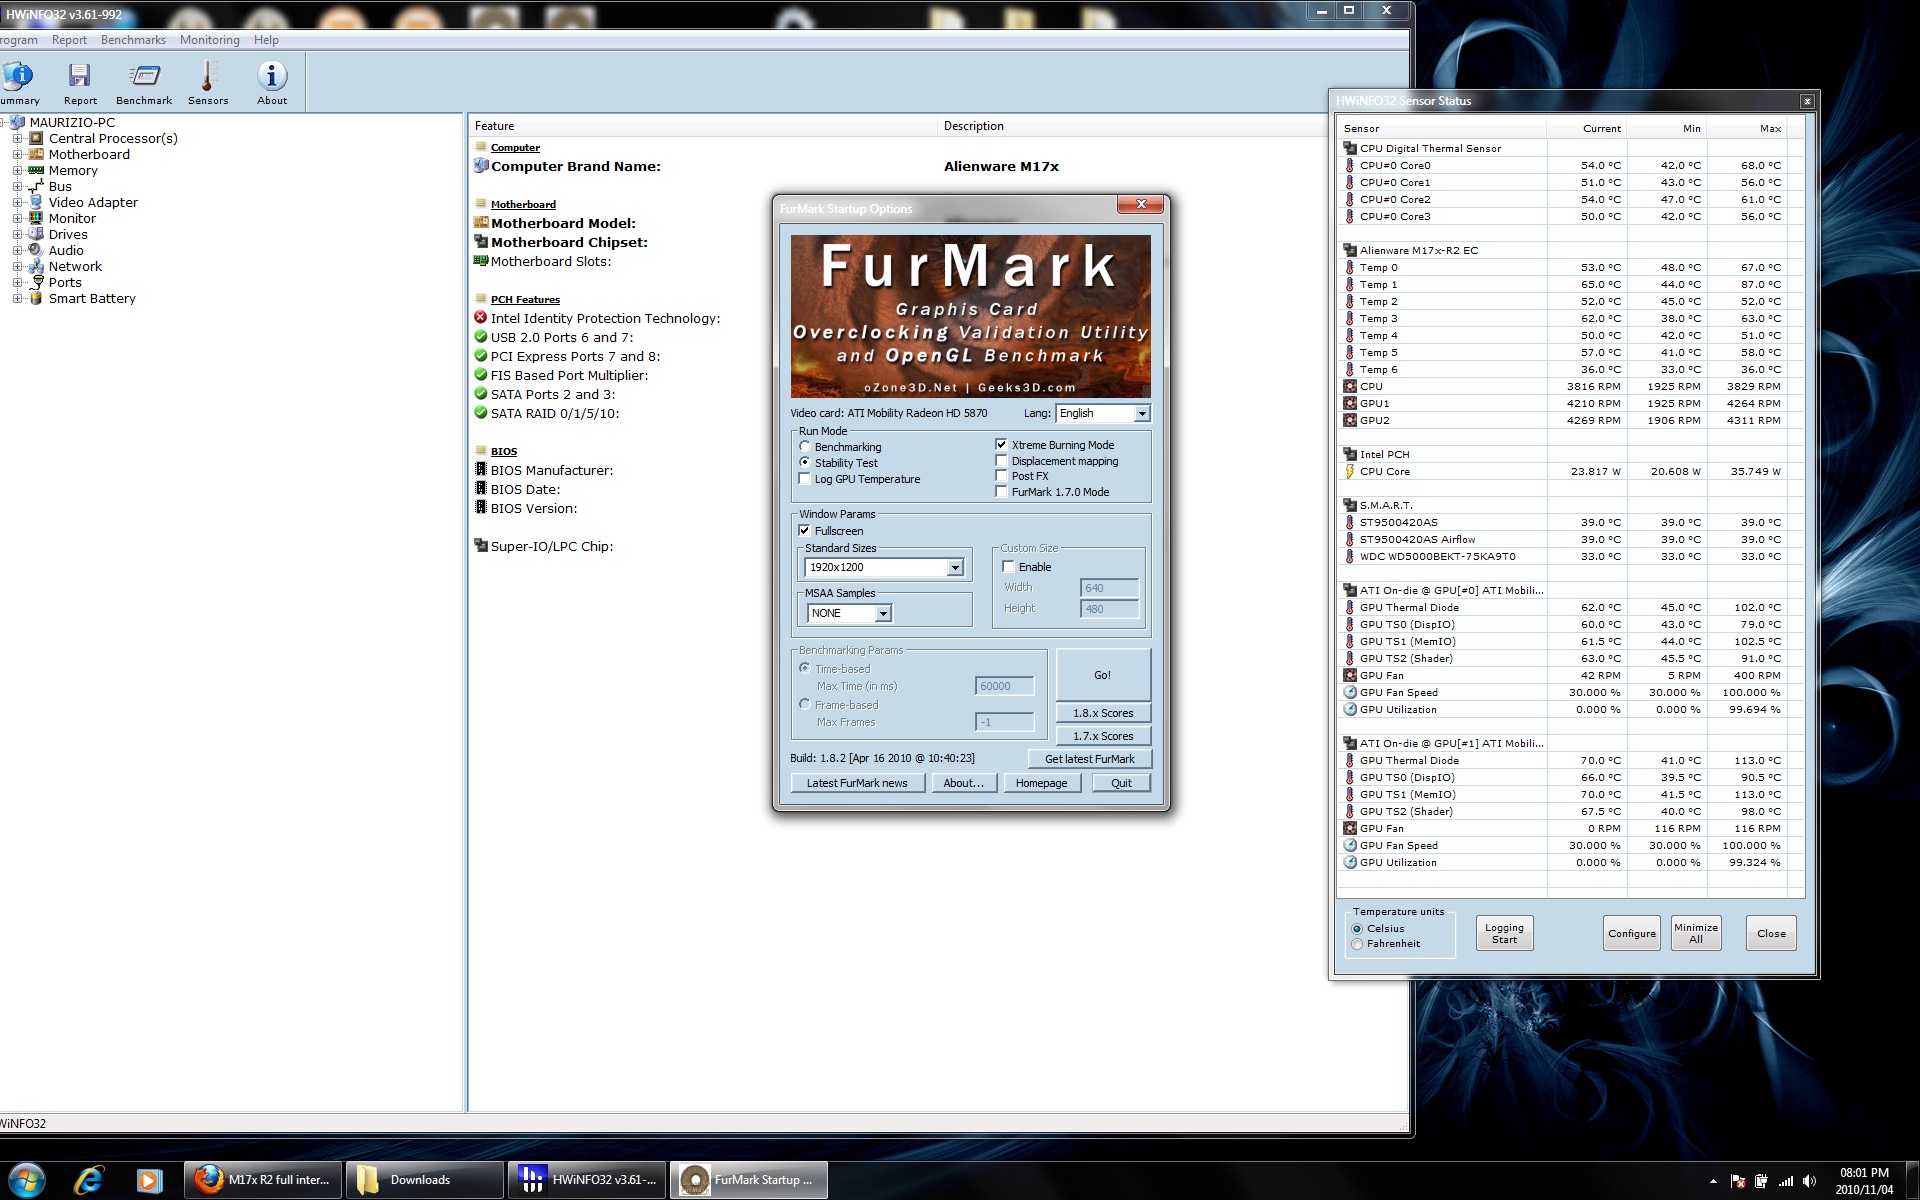
Task: Click the Configure button in Sensor Status
Action: tap(1632, 934)
